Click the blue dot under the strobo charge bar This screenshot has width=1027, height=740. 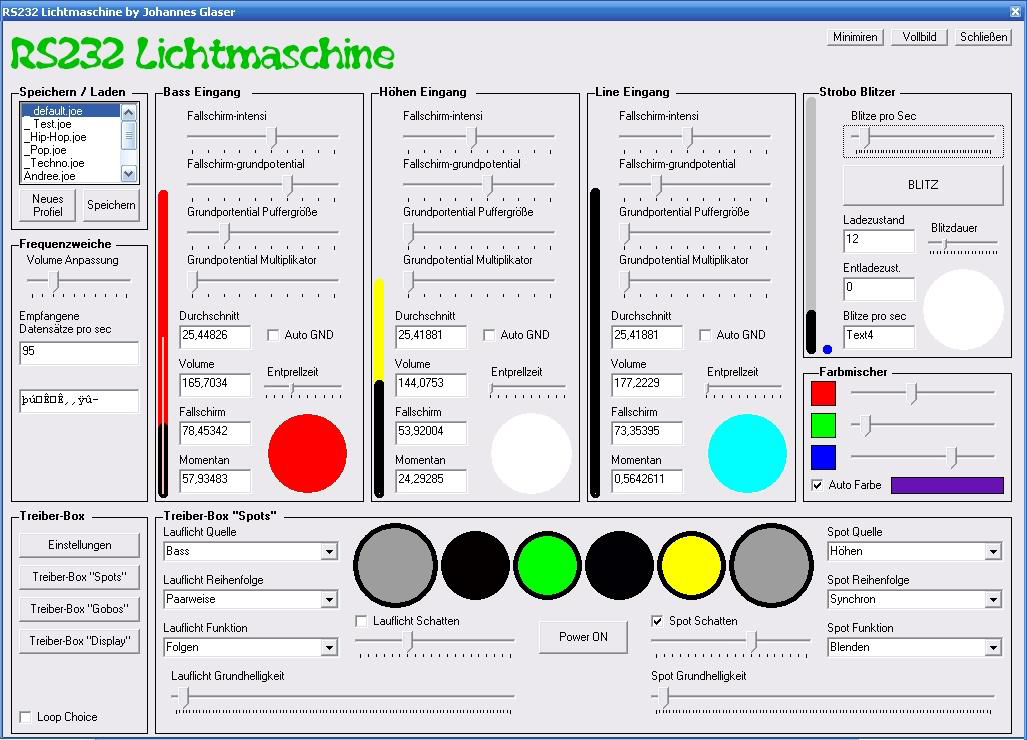point(826,349)
